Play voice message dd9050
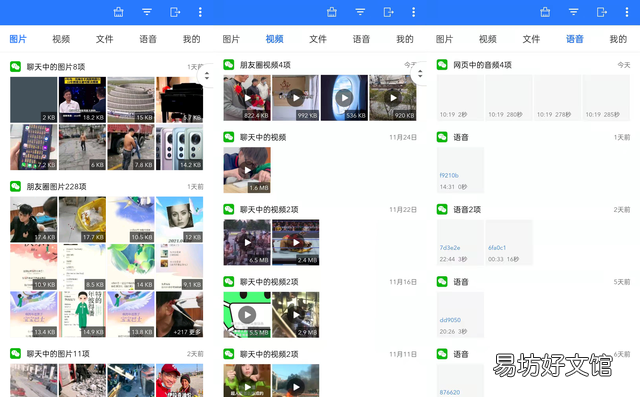Viewport: 640px width, 397px height. click(460, 315)
